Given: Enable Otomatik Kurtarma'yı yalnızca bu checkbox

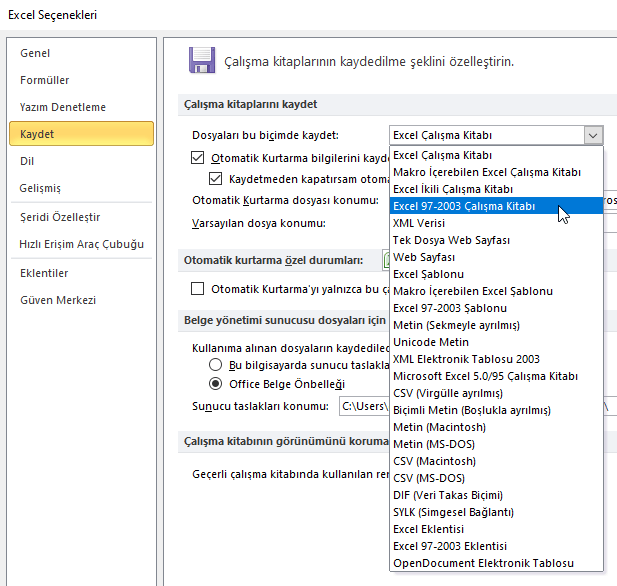Looking at the screenshot, I should (198, 289).
